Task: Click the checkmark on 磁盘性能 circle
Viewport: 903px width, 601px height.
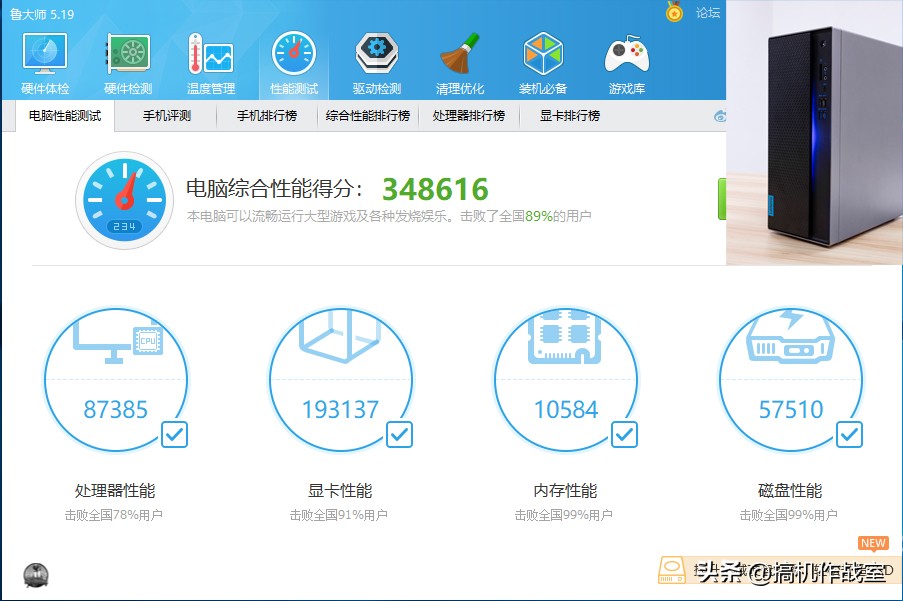Action: 848,434
